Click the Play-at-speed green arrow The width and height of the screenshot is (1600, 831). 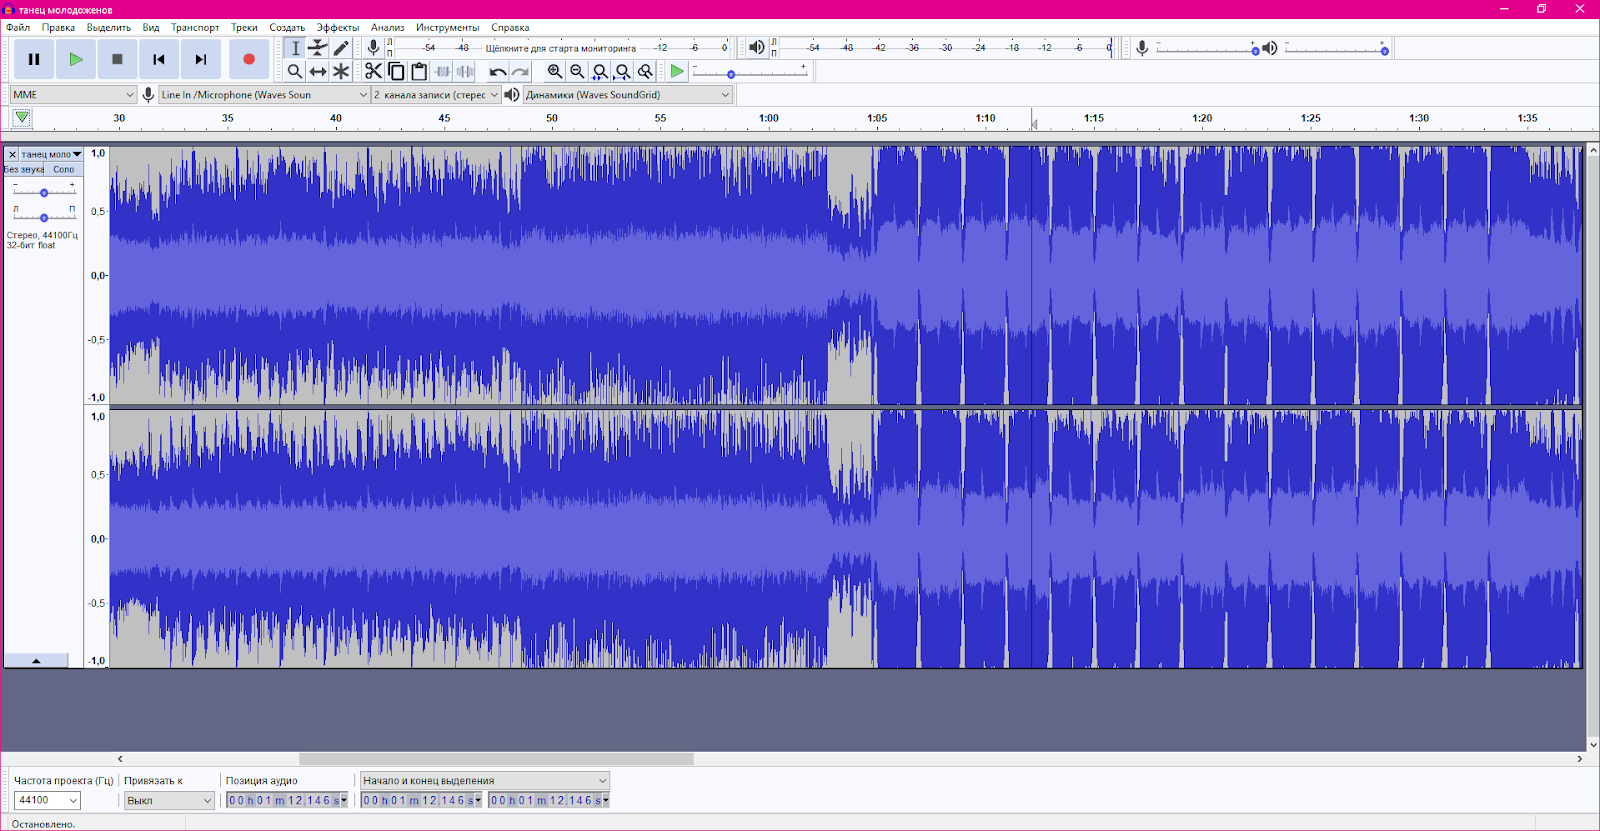pos(677,71)
